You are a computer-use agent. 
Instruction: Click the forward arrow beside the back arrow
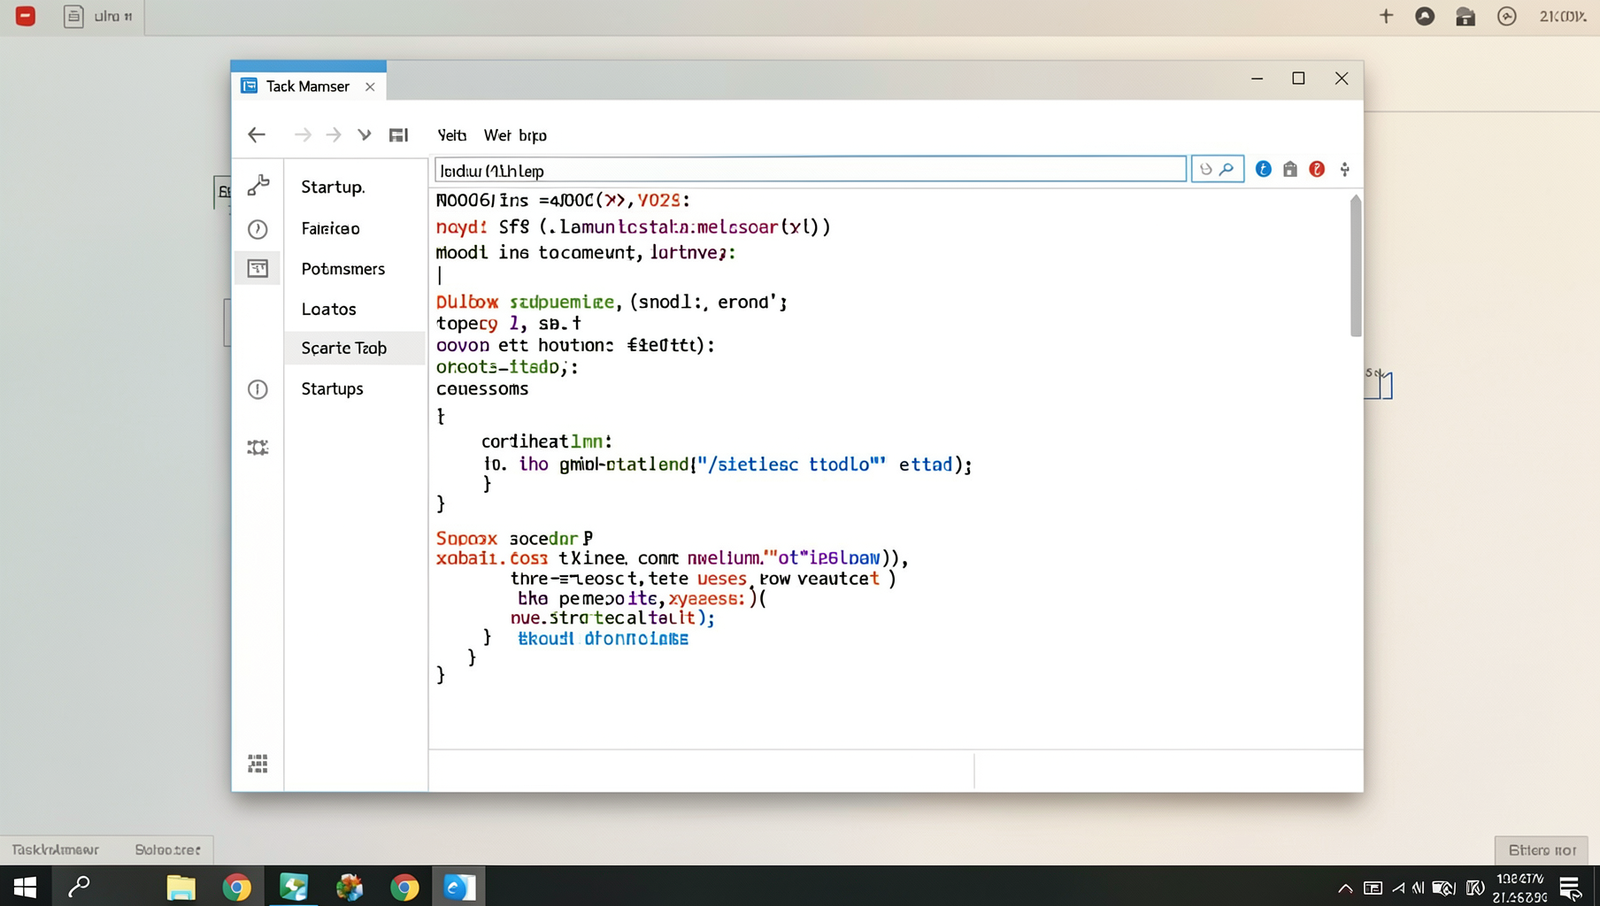tap(303, 135)
